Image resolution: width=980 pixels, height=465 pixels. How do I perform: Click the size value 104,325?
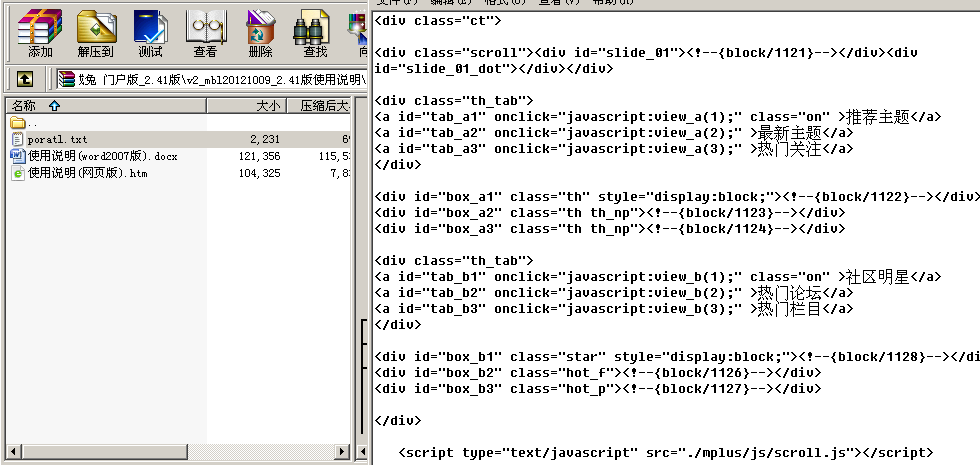tap(260, 172)
